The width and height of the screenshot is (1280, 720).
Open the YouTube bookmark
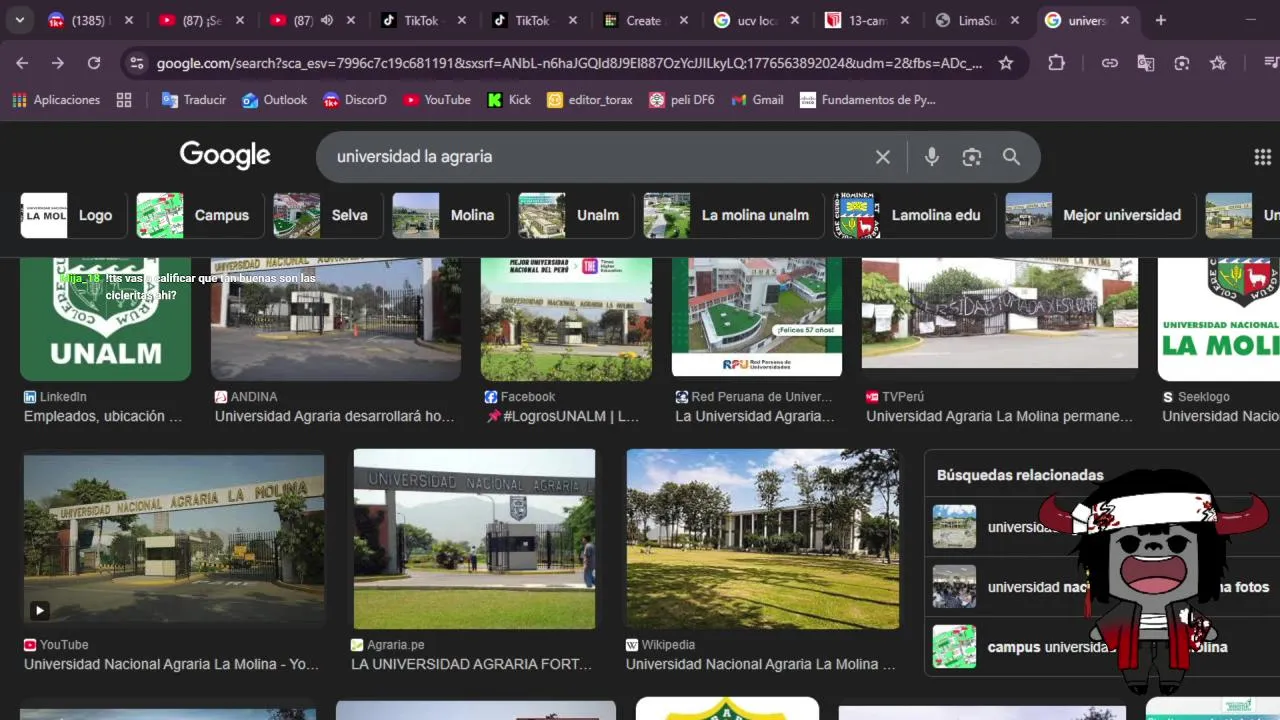coord(437,100)
